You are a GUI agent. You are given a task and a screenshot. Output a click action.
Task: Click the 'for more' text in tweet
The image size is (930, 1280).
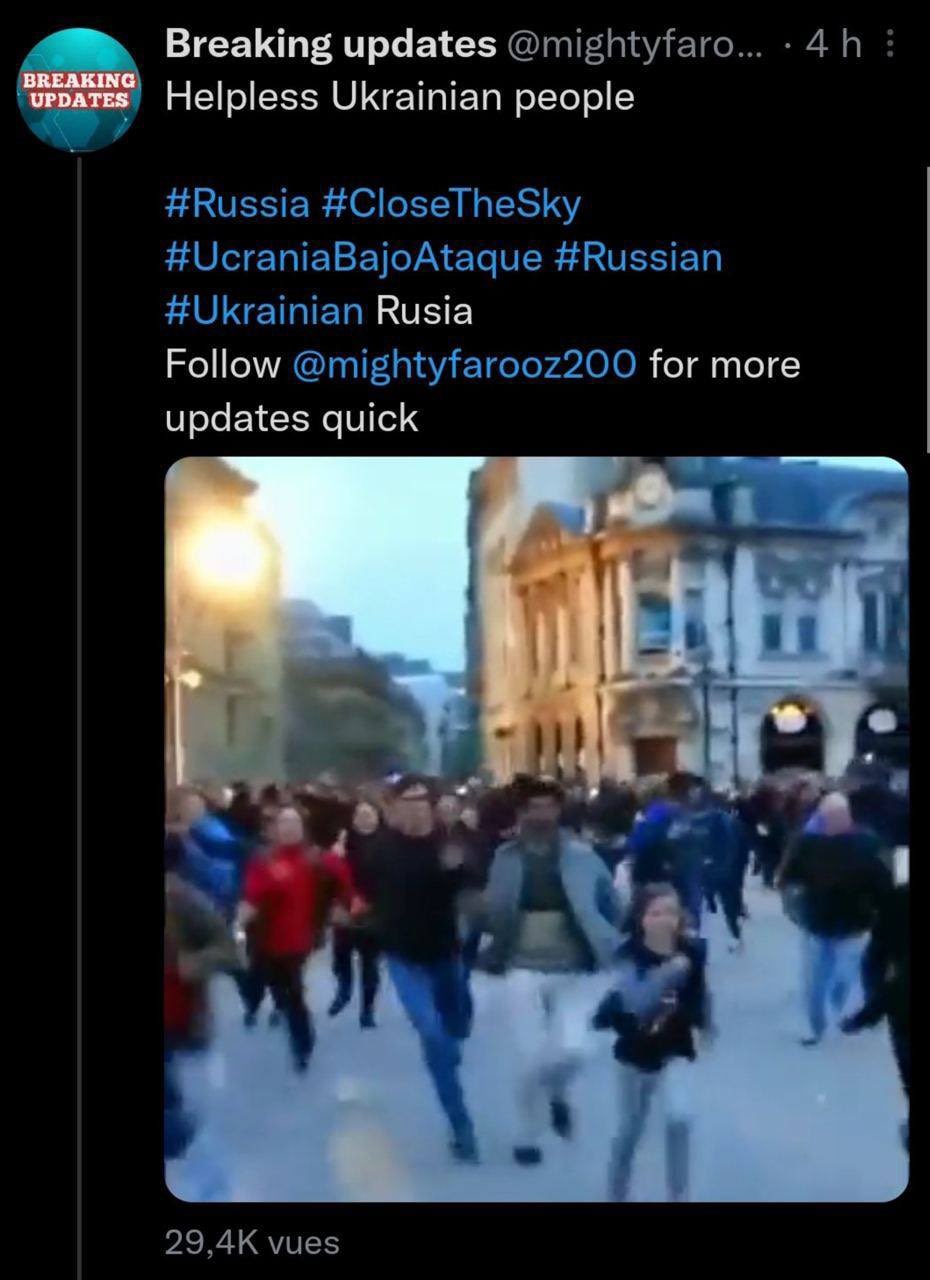(725, 365)
